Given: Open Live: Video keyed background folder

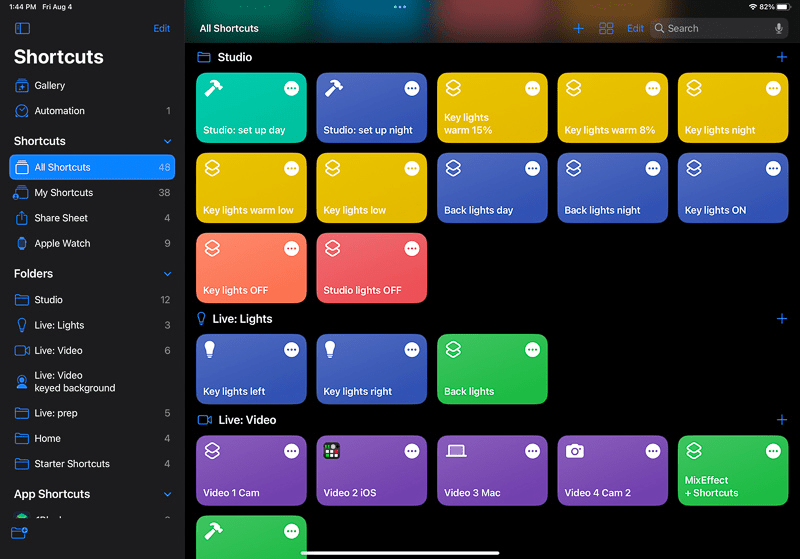Looking at the screenshot, I should tap(92, 382).
